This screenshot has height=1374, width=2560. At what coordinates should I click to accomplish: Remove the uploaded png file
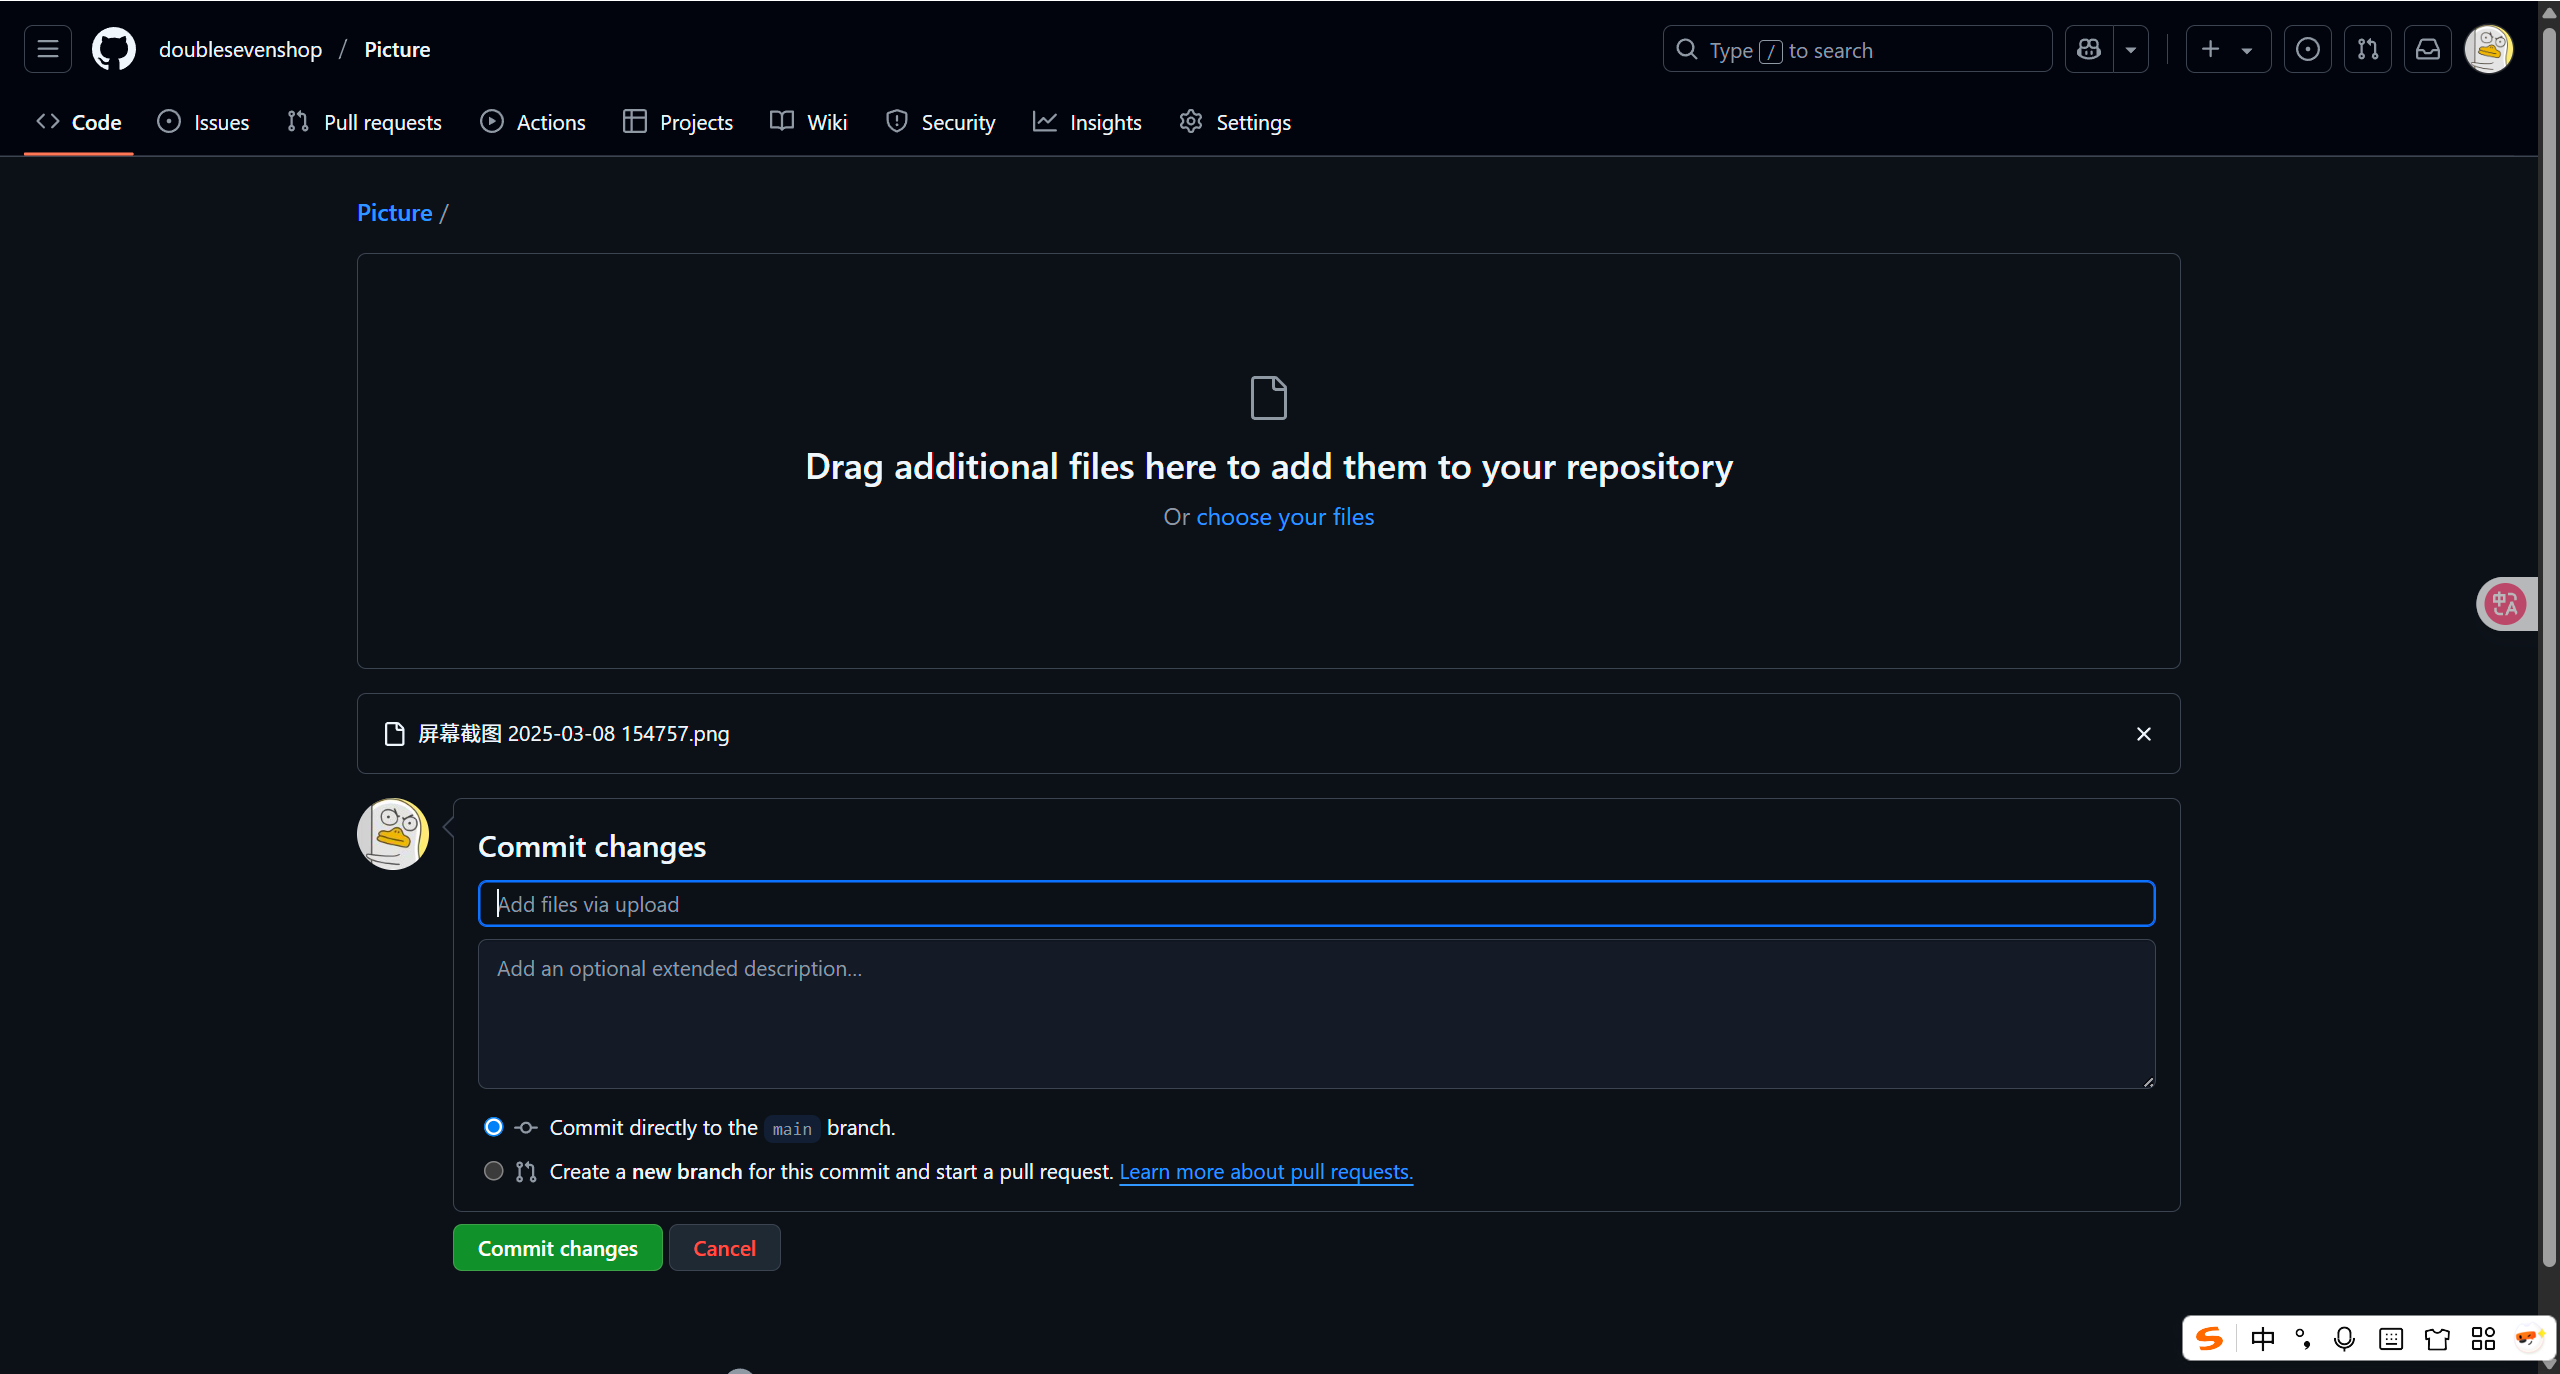(x=2144, y=734)
